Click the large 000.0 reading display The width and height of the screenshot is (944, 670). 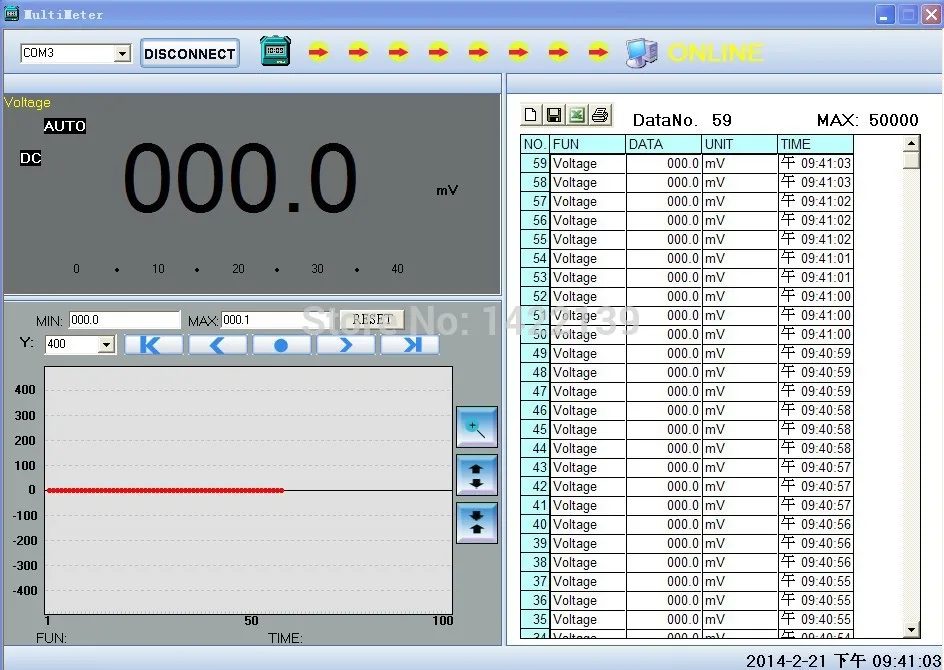coord(240,178)
